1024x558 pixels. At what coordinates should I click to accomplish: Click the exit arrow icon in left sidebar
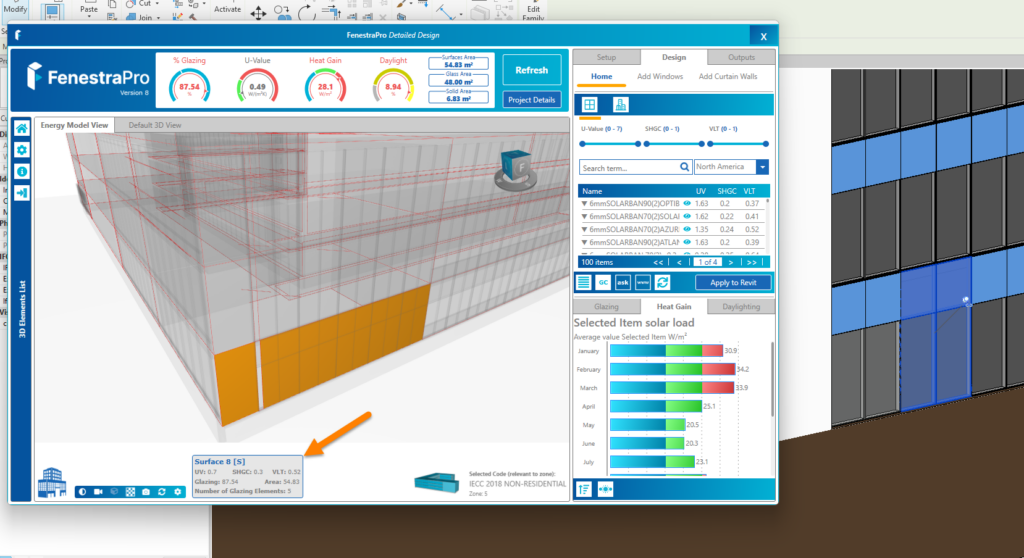(x=22, y=193)
